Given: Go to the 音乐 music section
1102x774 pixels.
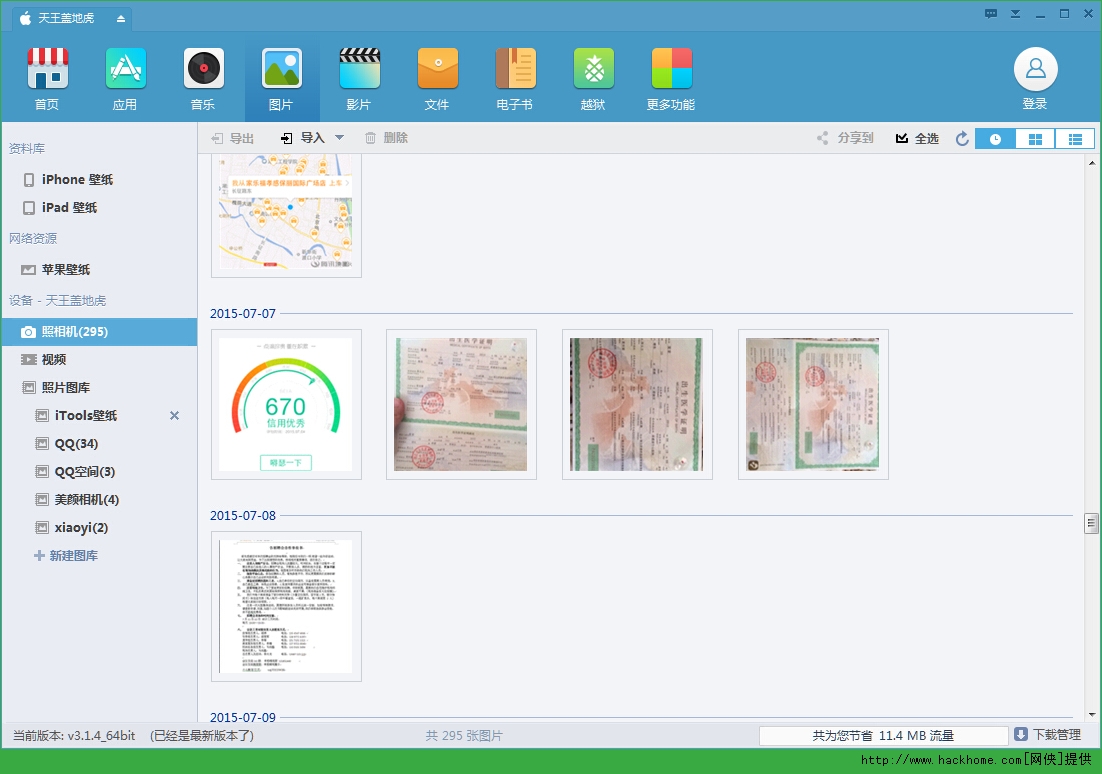Looking at the screenshot, I should coord(203,79).
